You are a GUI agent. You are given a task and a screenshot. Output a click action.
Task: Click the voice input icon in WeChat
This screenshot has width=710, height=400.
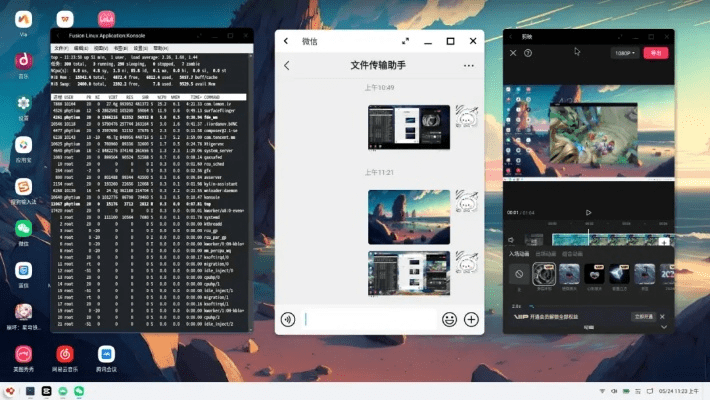click(288, 320)
